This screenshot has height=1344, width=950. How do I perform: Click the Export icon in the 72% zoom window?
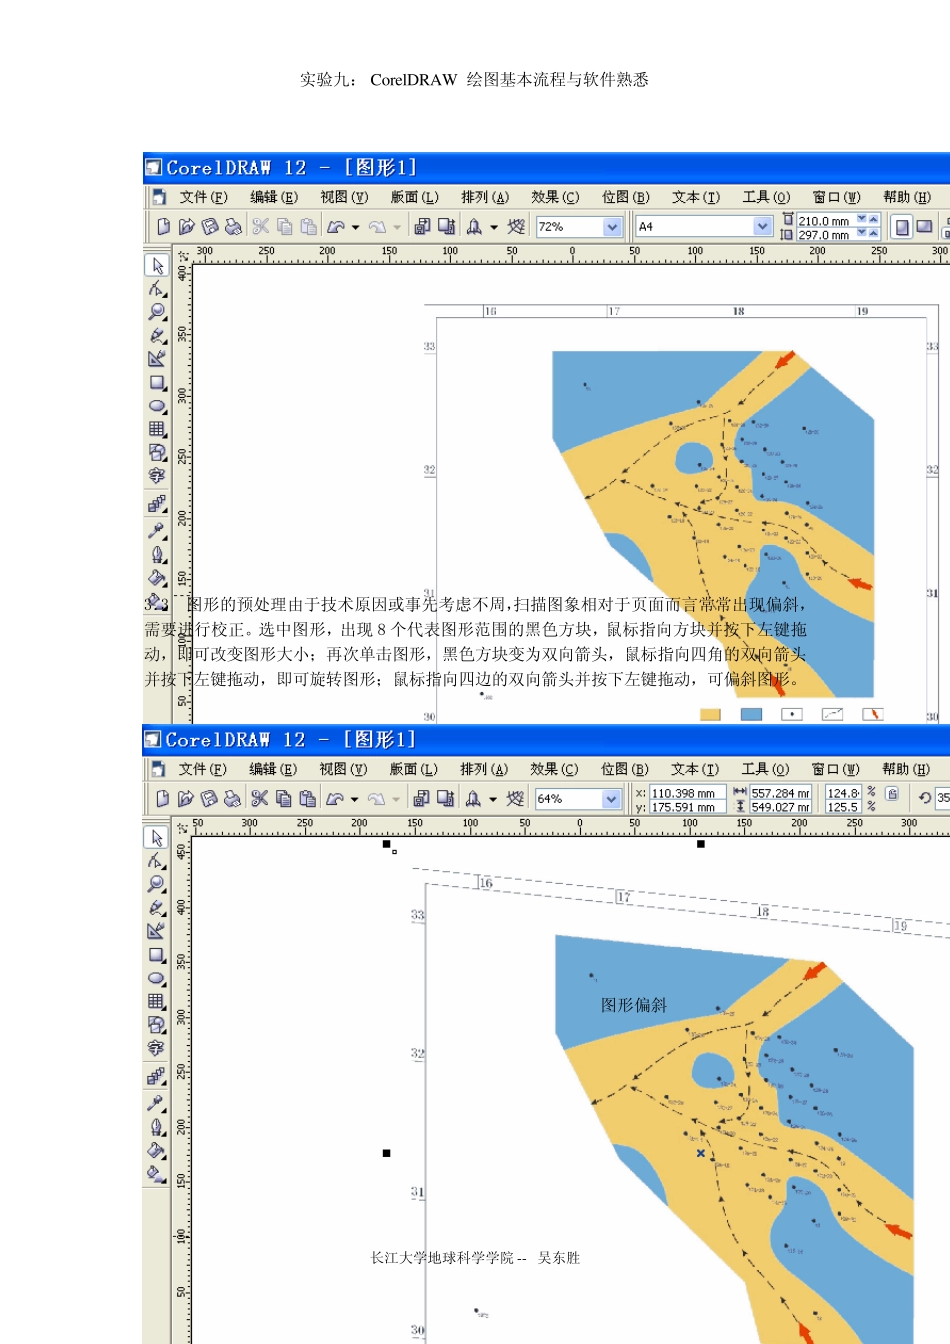point(446,227)
